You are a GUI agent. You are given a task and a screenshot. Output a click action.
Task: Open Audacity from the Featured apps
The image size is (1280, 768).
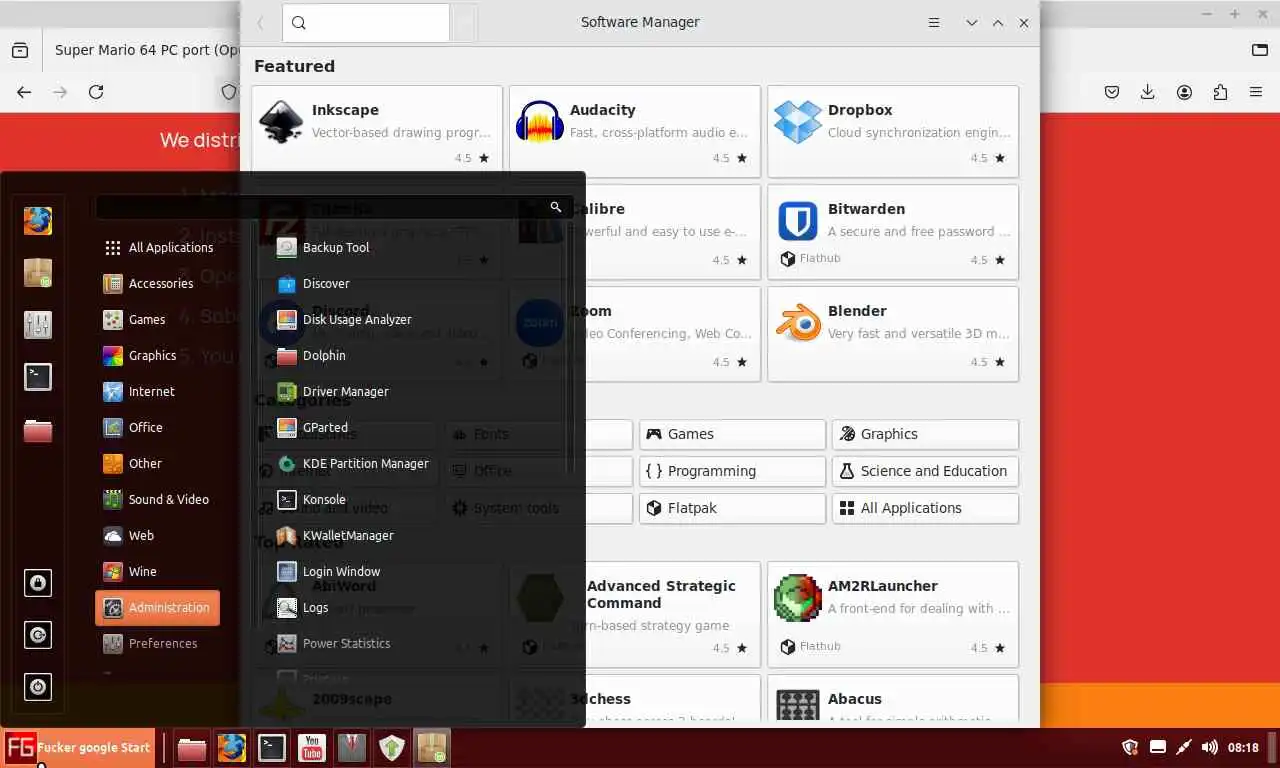click(635, 130)
